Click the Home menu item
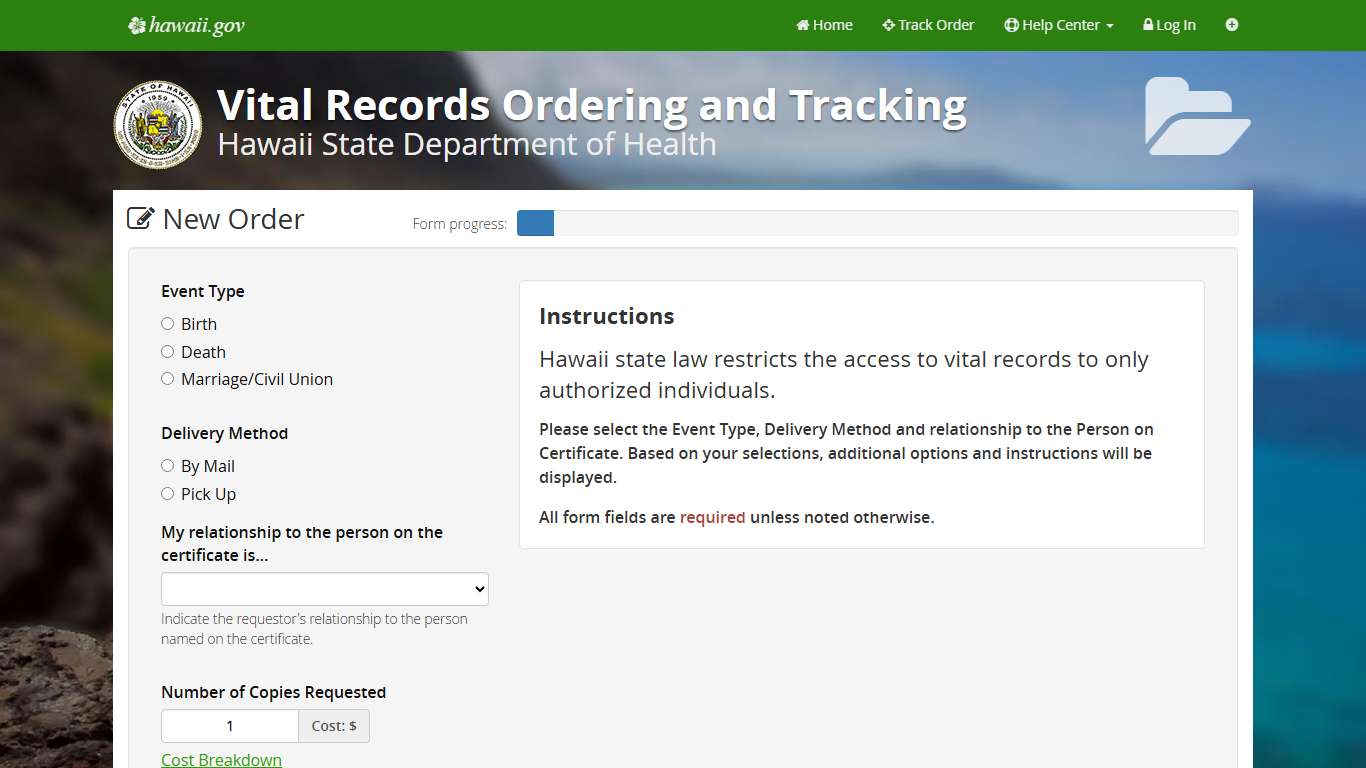Screen dimensions: 1366x768 824,24
